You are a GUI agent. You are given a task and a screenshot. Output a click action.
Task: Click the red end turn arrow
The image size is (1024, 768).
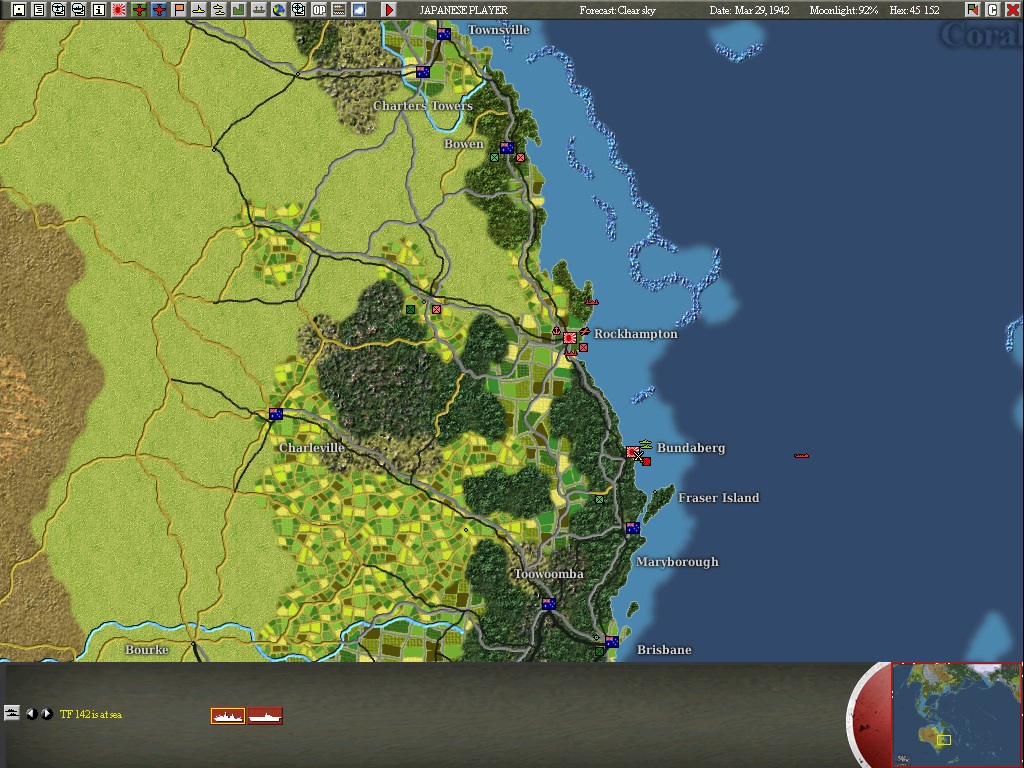coord(389,9)
